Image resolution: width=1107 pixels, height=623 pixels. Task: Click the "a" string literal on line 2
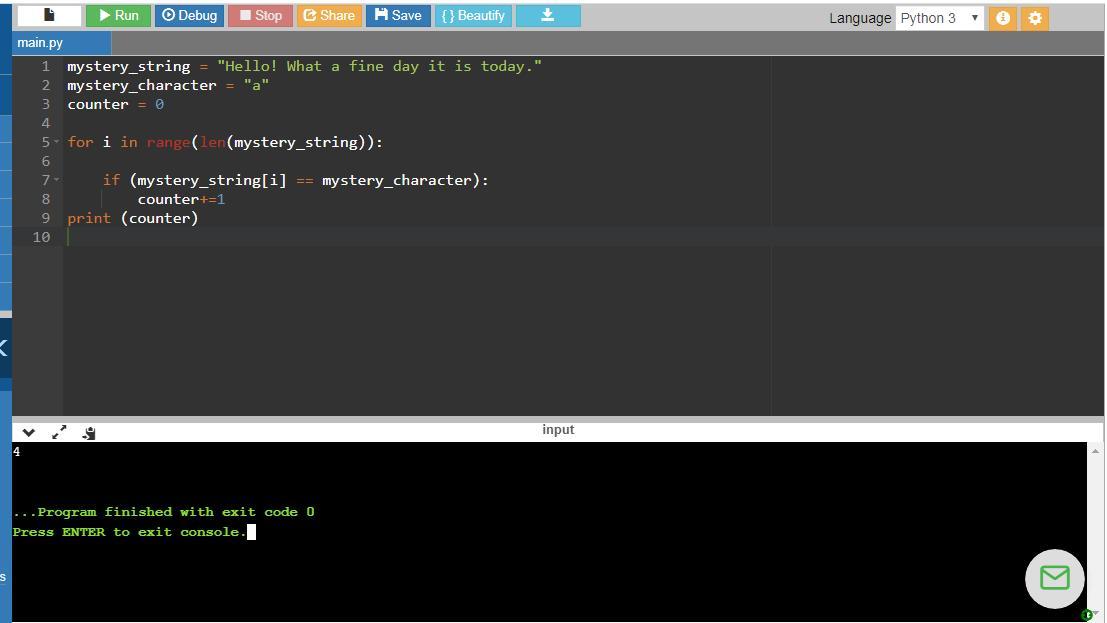click(256, 85)
